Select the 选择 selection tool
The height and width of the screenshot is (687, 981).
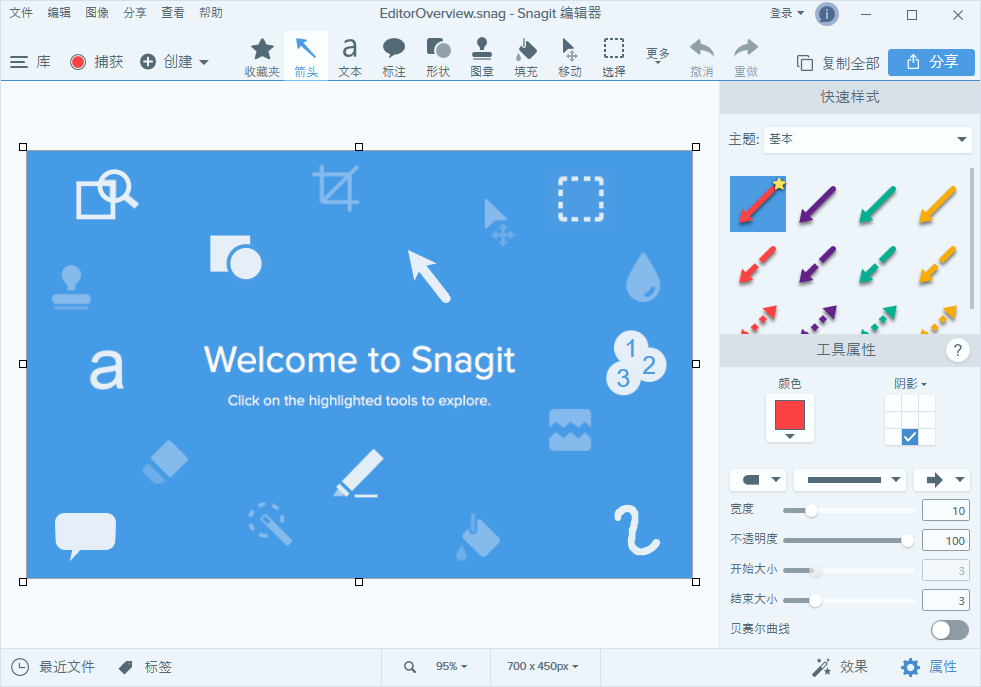pyautogui.click(x=614, y=56)
